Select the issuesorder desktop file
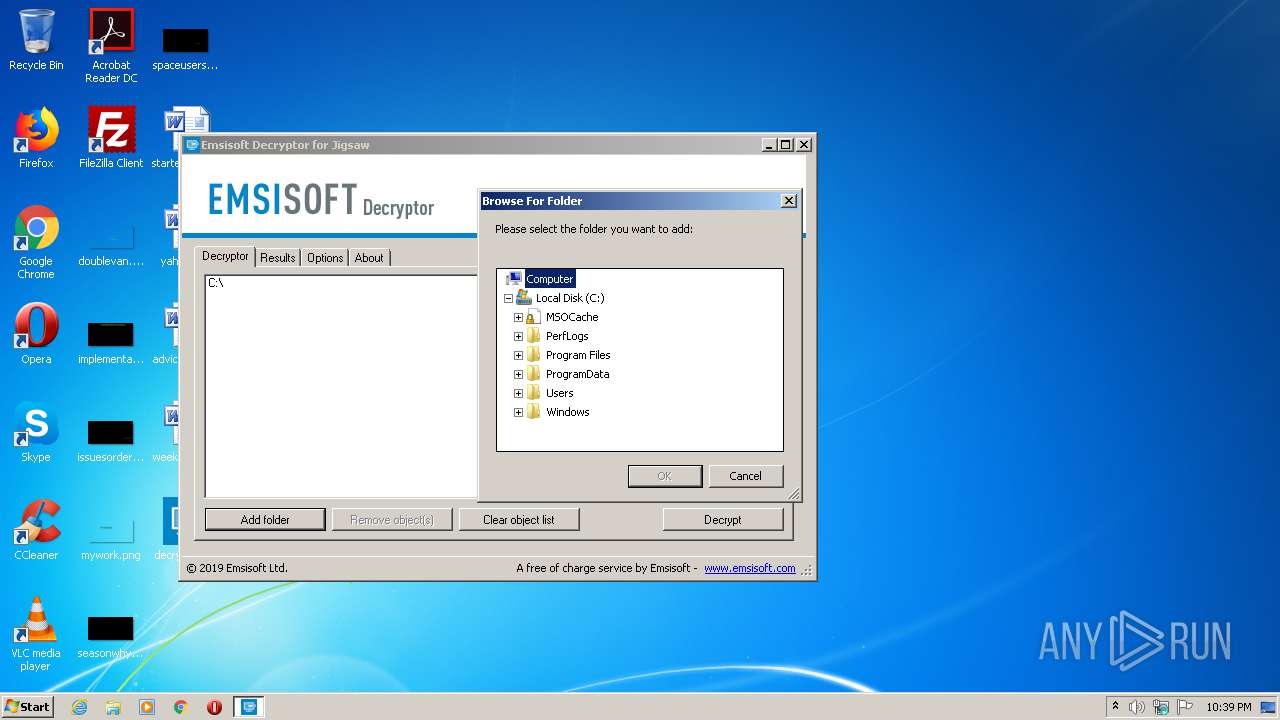Viewport: 1280px width, 720px height. [111, 440]
